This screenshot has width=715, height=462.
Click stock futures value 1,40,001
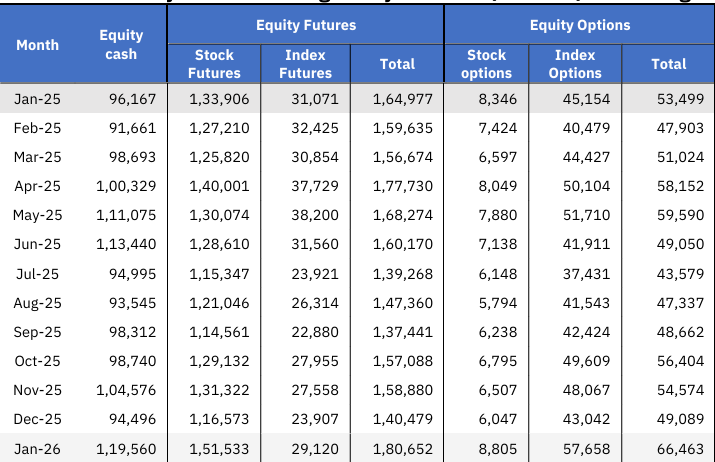pyautogui.click(x=219, y=187)
